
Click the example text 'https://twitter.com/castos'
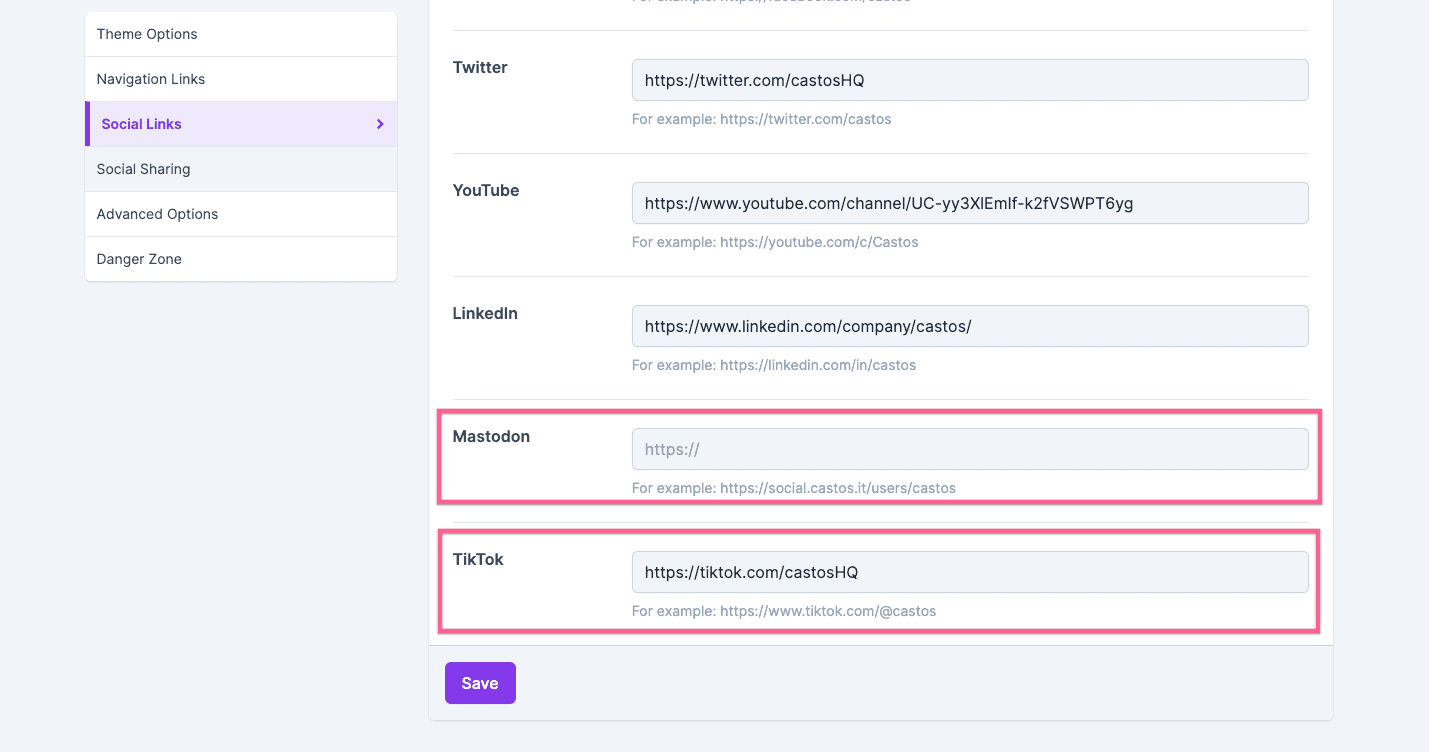[805, 119]
